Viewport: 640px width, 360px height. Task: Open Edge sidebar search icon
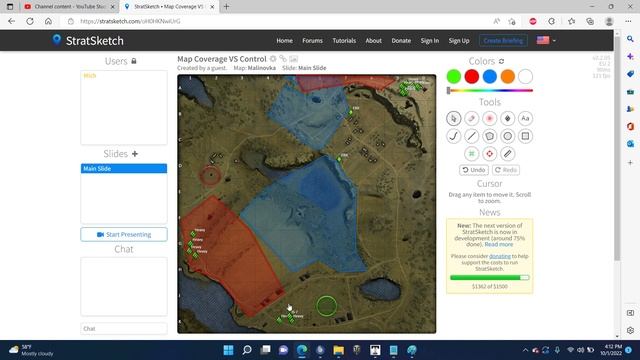(630, 39)
